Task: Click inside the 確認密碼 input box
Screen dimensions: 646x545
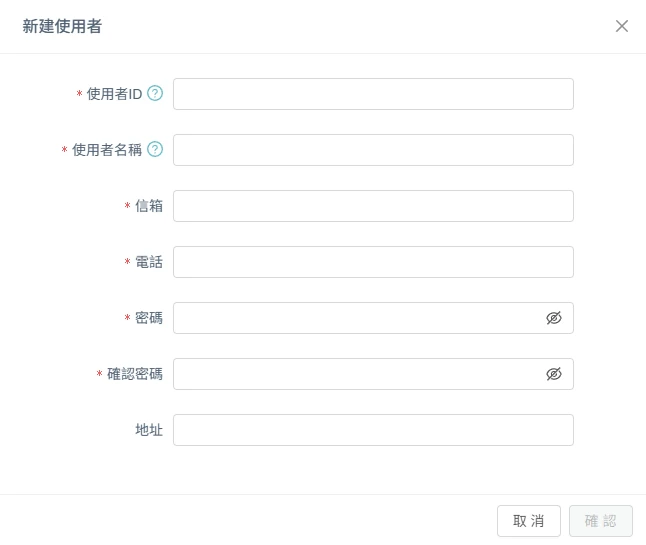Action: tap(358, 374)
